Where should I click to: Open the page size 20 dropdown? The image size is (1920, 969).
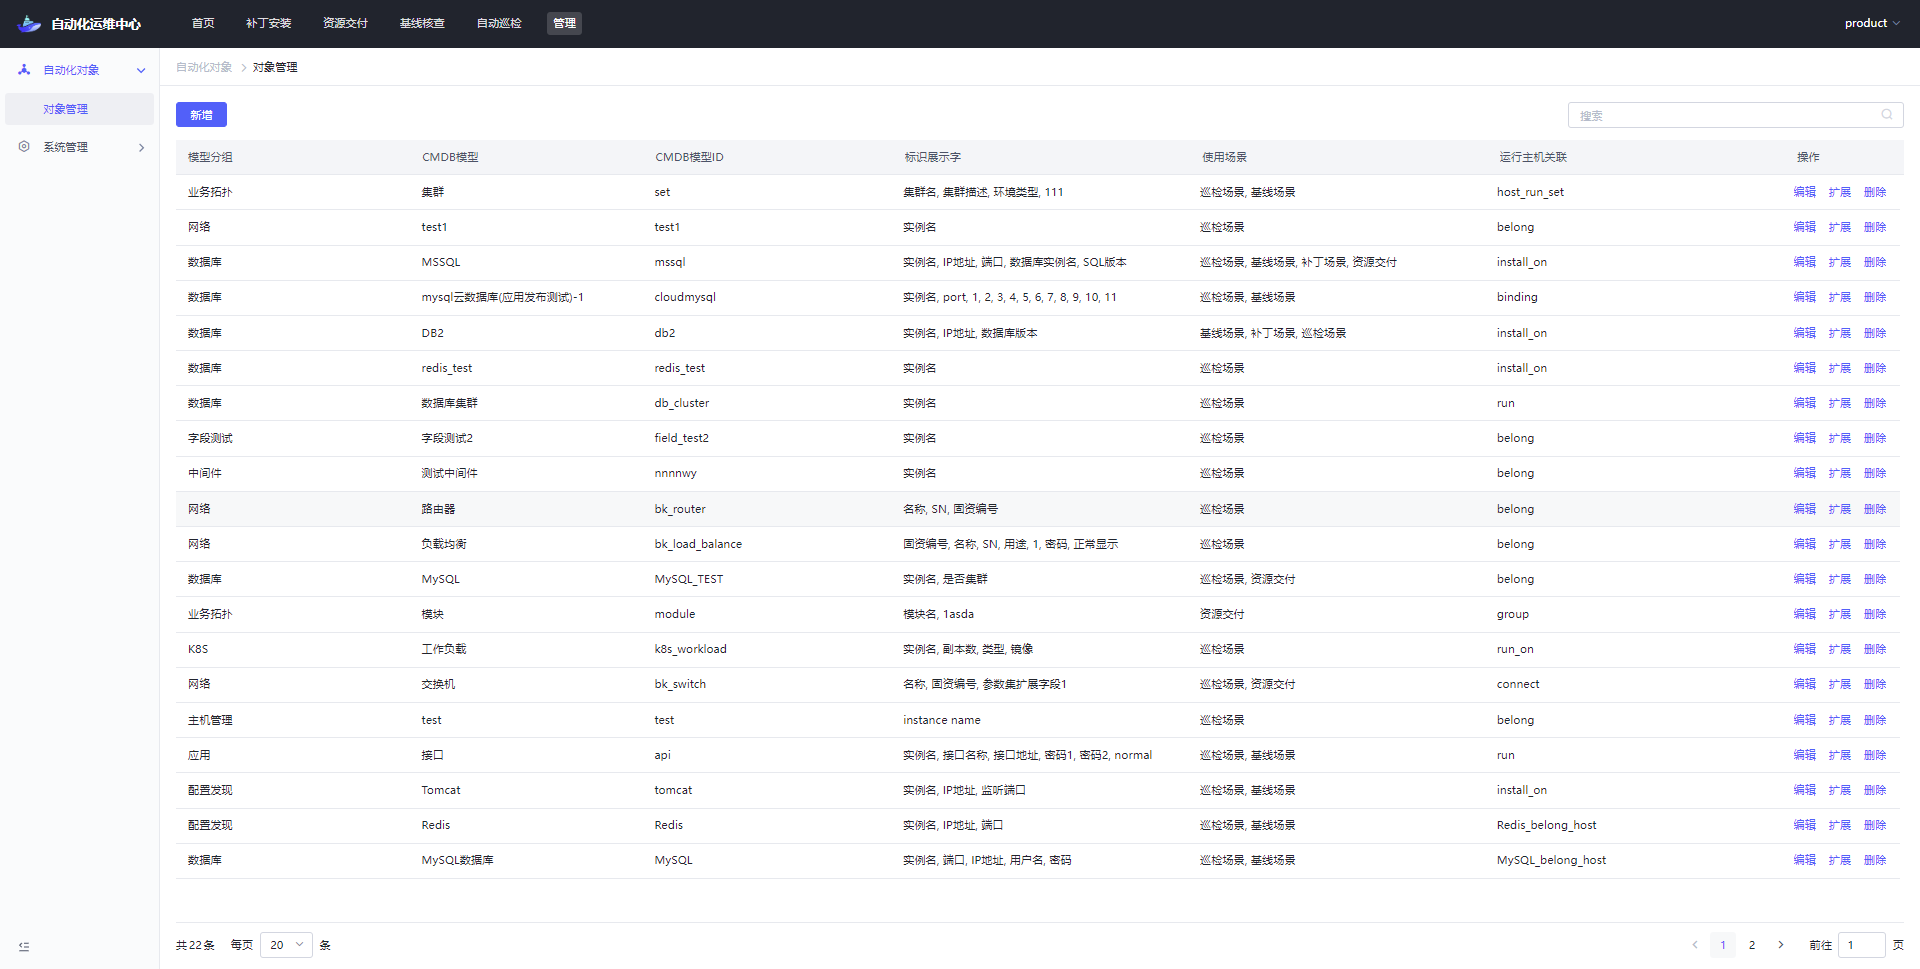(286, 945)
